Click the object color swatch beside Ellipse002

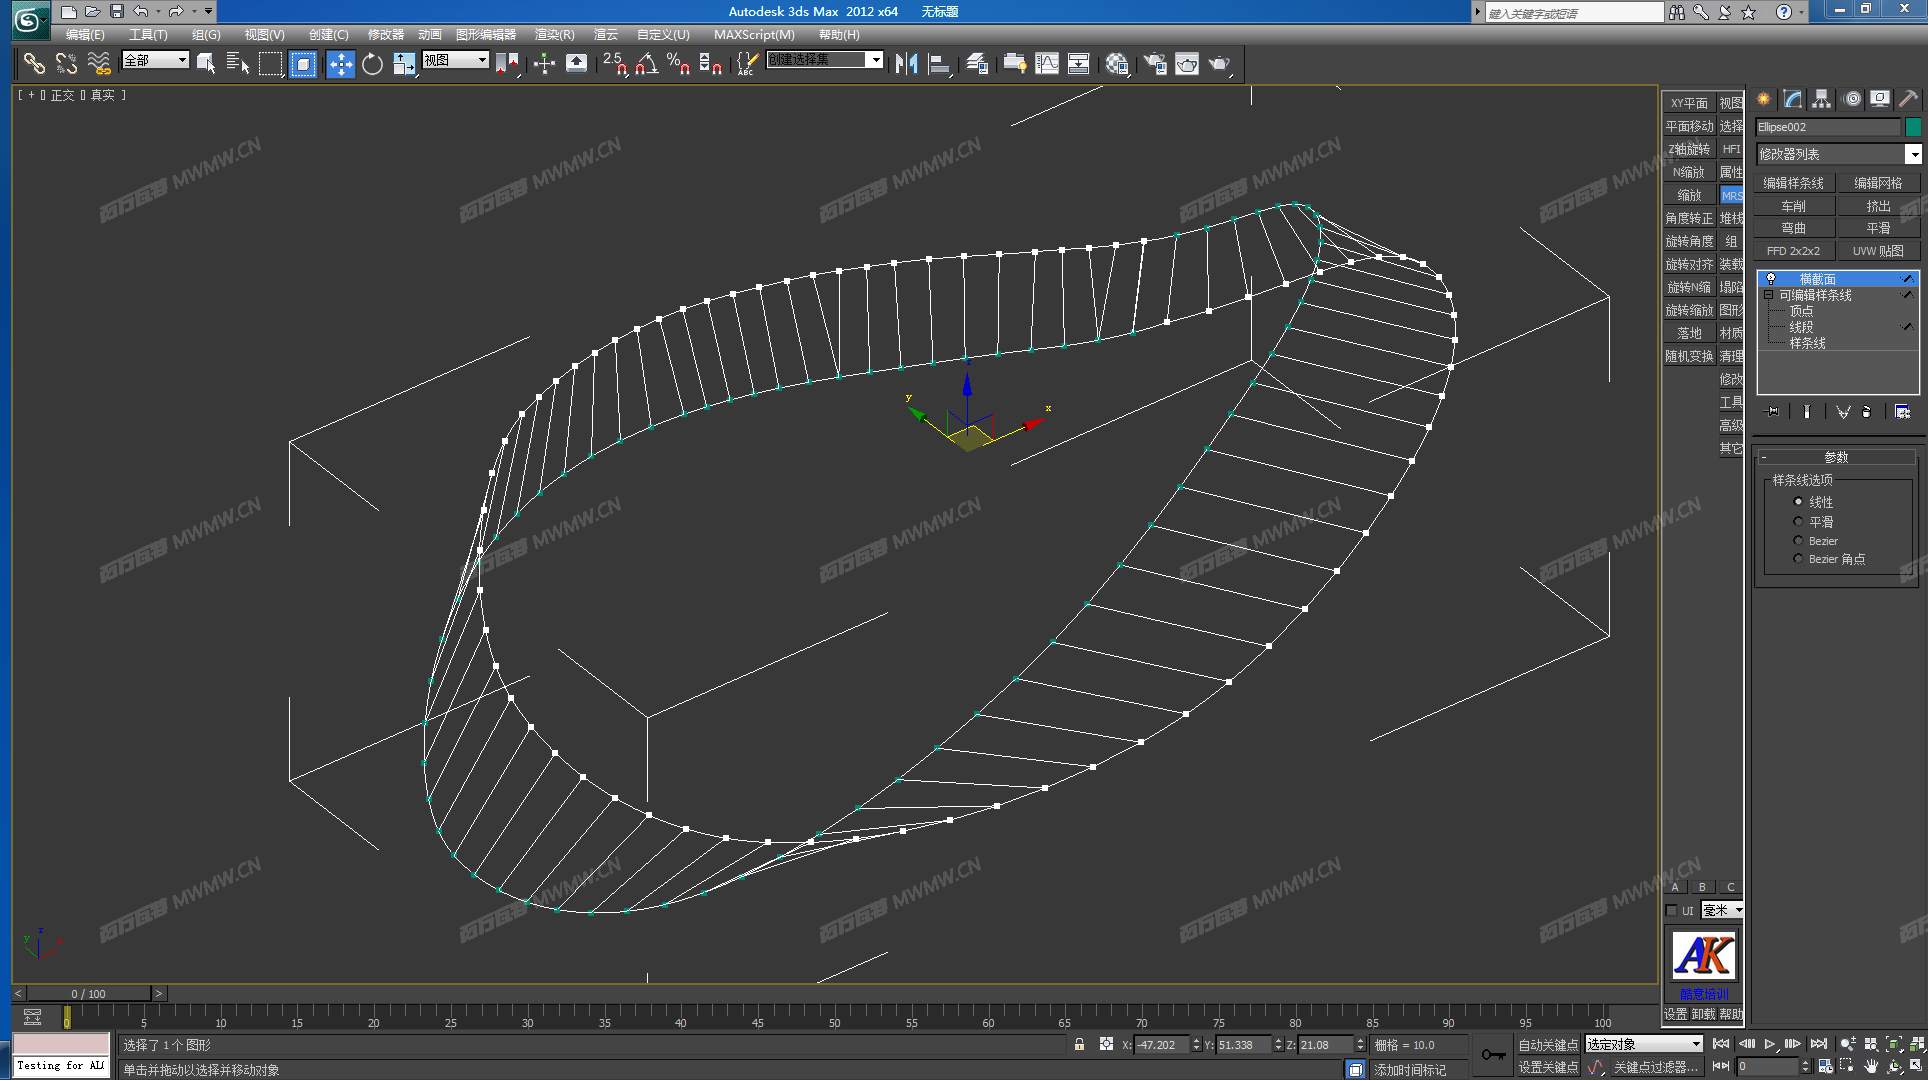[1913, 127]
